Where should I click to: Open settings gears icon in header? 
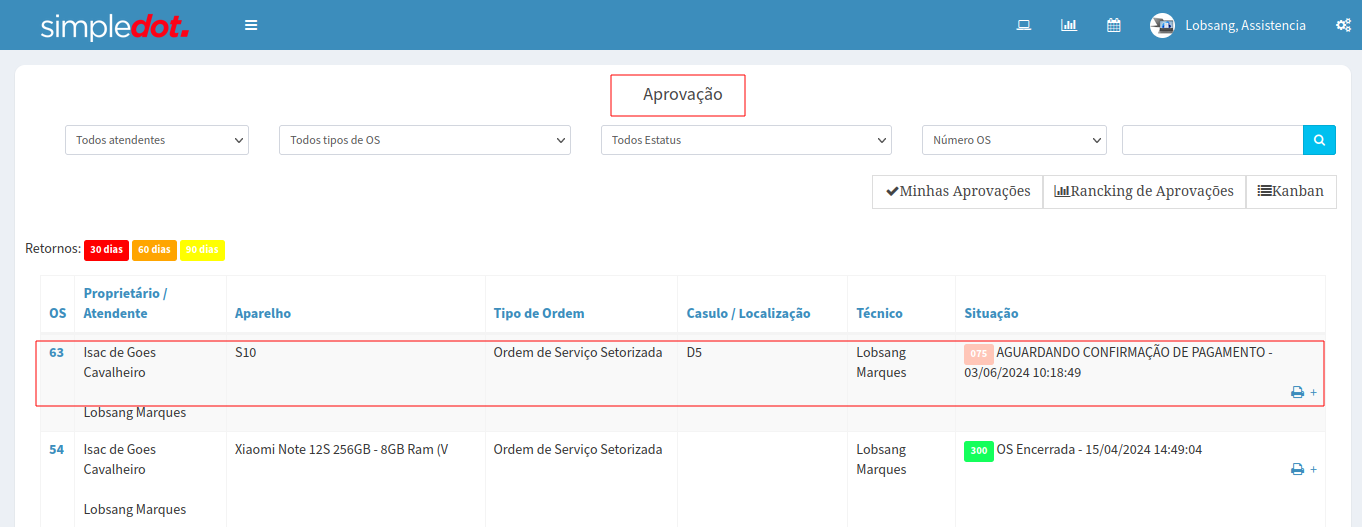click(x=1343, y=25)
